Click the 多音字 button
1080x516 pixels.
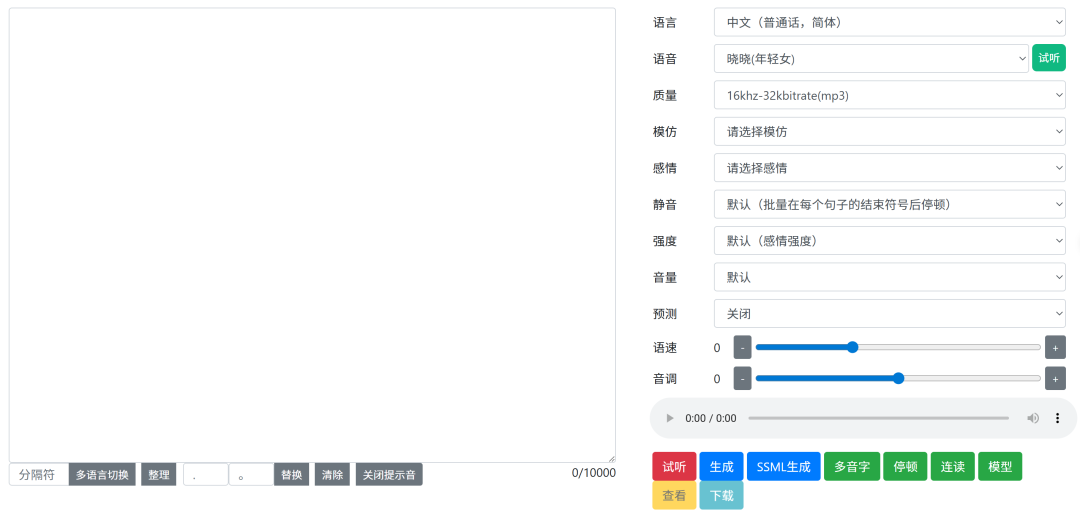click(x=851, y=466)
